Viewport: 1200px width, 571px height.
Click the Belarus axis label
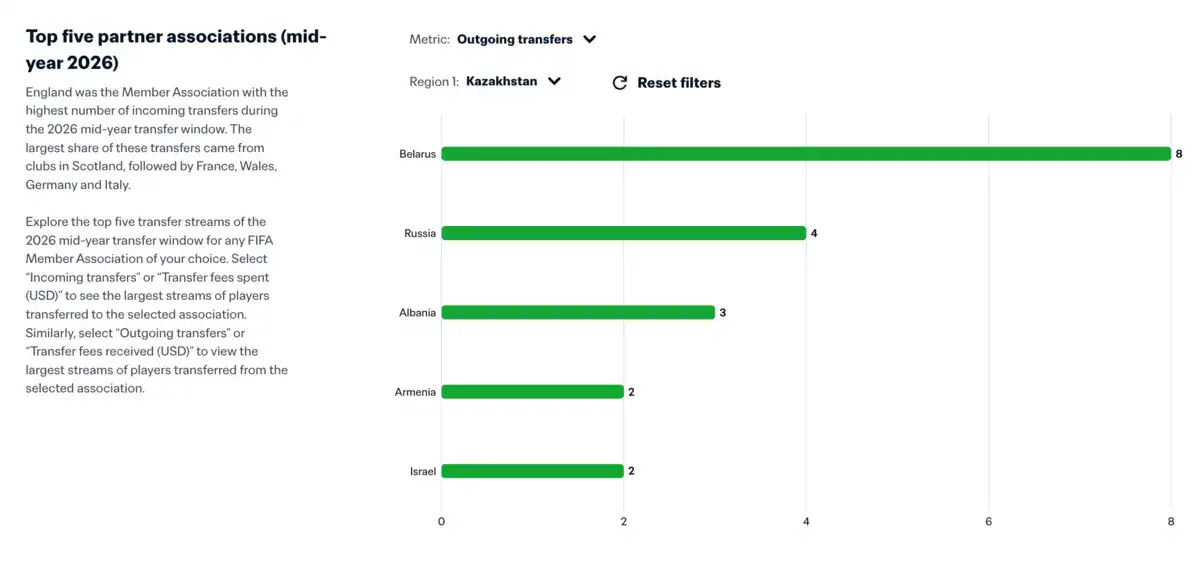tap(417, 154)
